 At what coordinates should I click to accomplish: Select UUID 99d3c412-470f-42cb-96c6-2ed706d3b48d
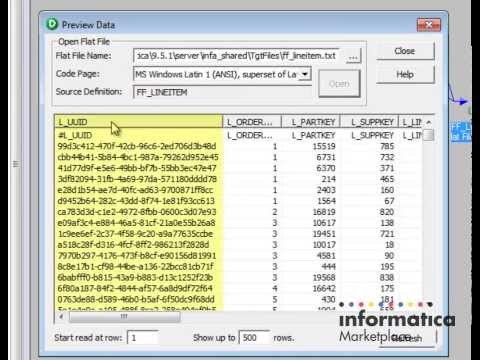point(137,146)
